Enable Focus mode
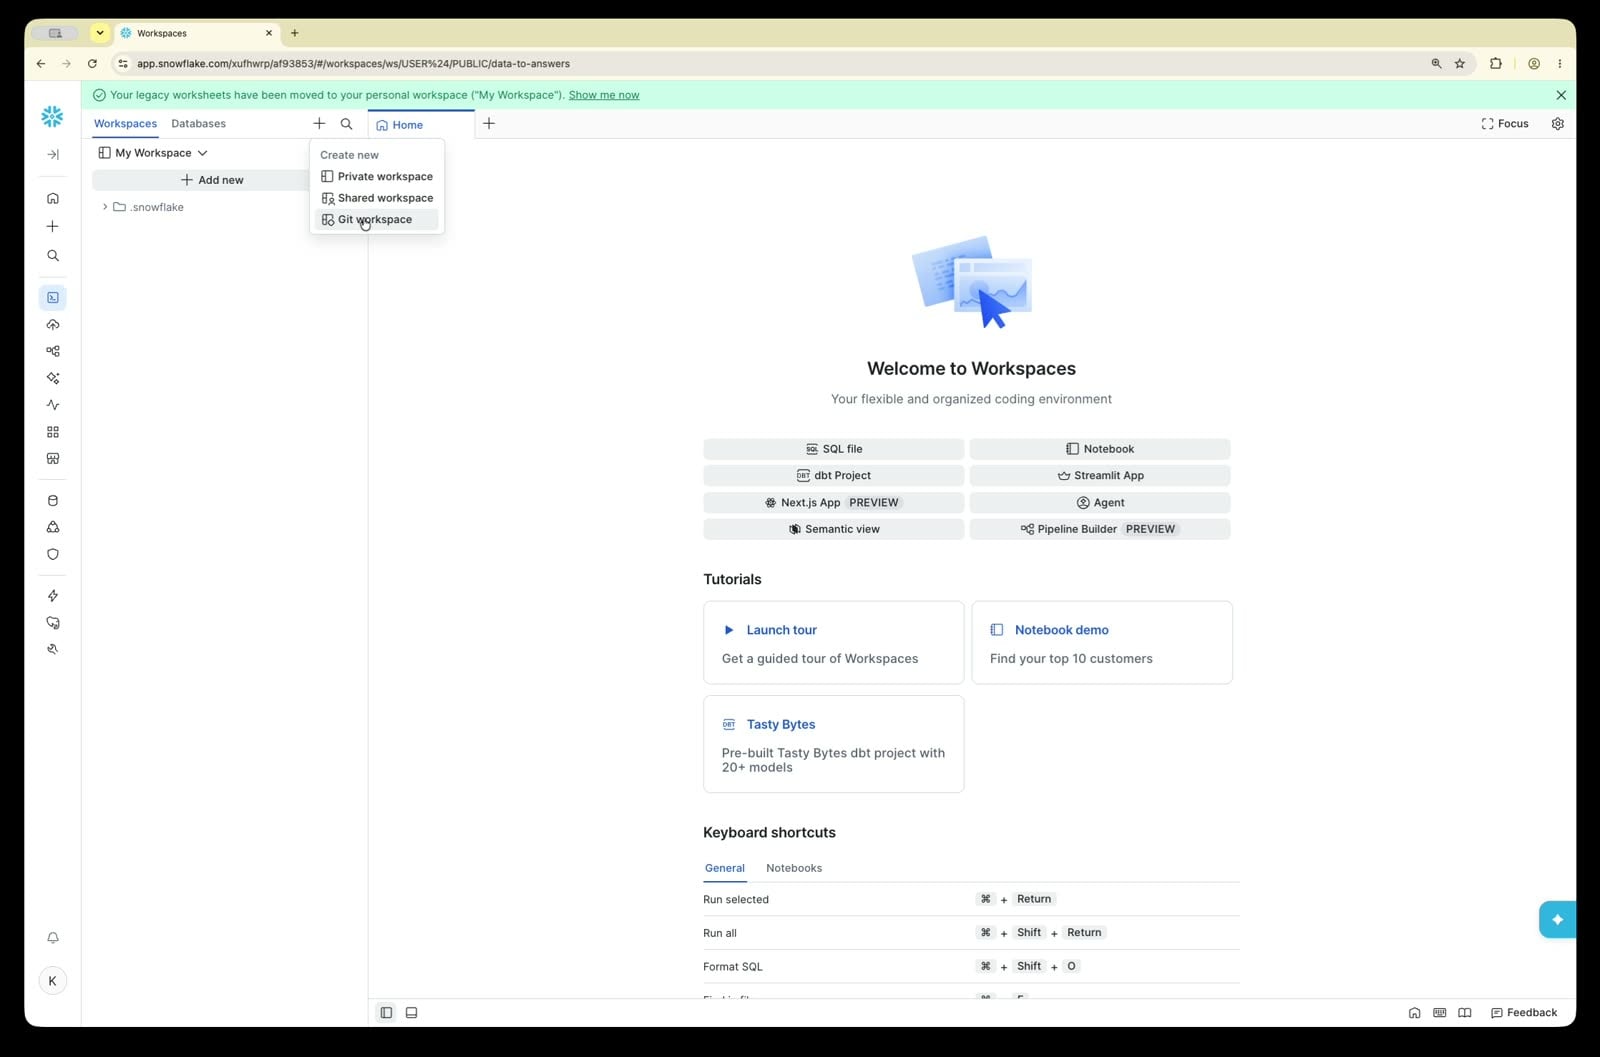 click(x=1505, y=124)
